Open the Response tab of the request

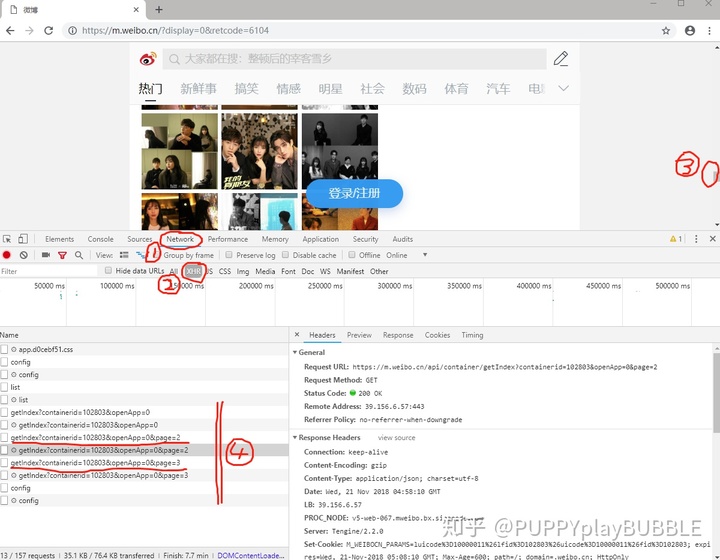(x=398, y=335)
